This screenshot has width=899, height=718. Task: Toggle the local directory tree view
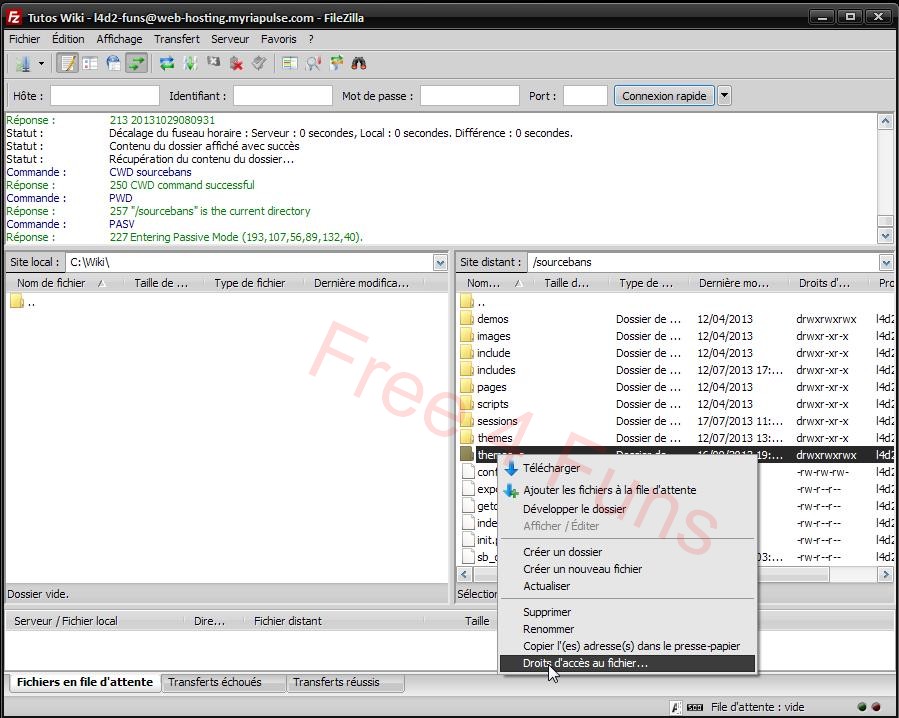[x=91, y=63]
